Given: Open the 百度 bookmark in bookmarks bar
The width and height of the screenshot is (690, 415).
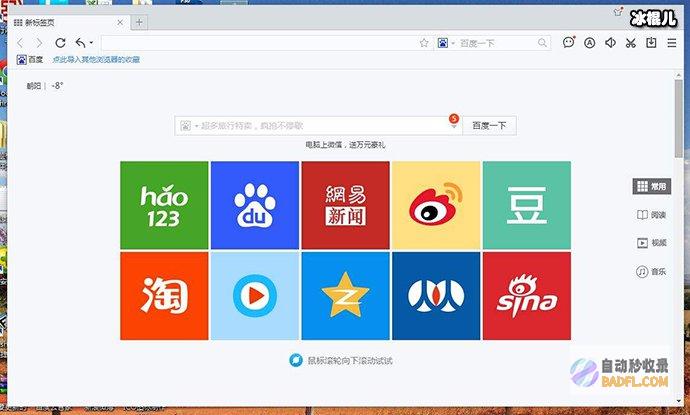Looking at the screenshot, I should click(x=30, y=59).
